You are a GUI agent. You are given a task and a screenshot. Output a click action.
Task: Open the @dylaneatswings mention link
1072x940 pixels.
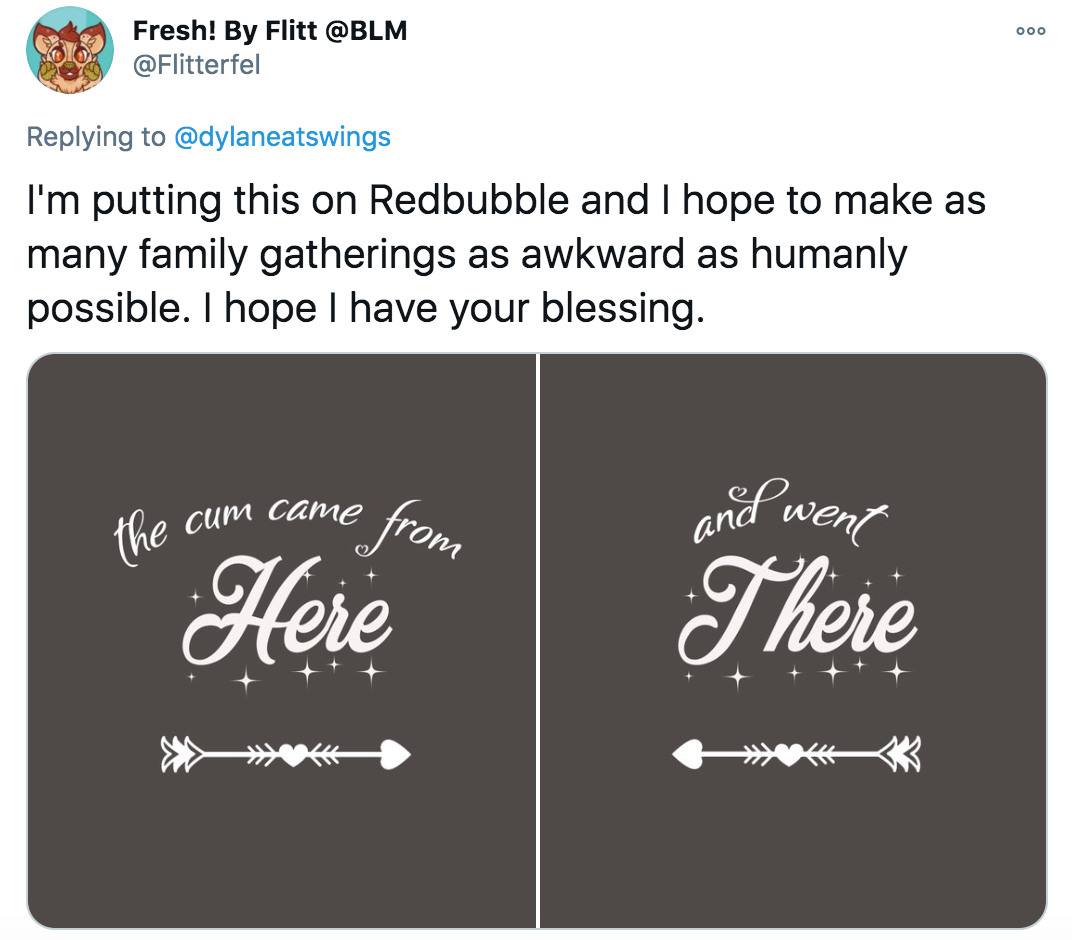282,136
